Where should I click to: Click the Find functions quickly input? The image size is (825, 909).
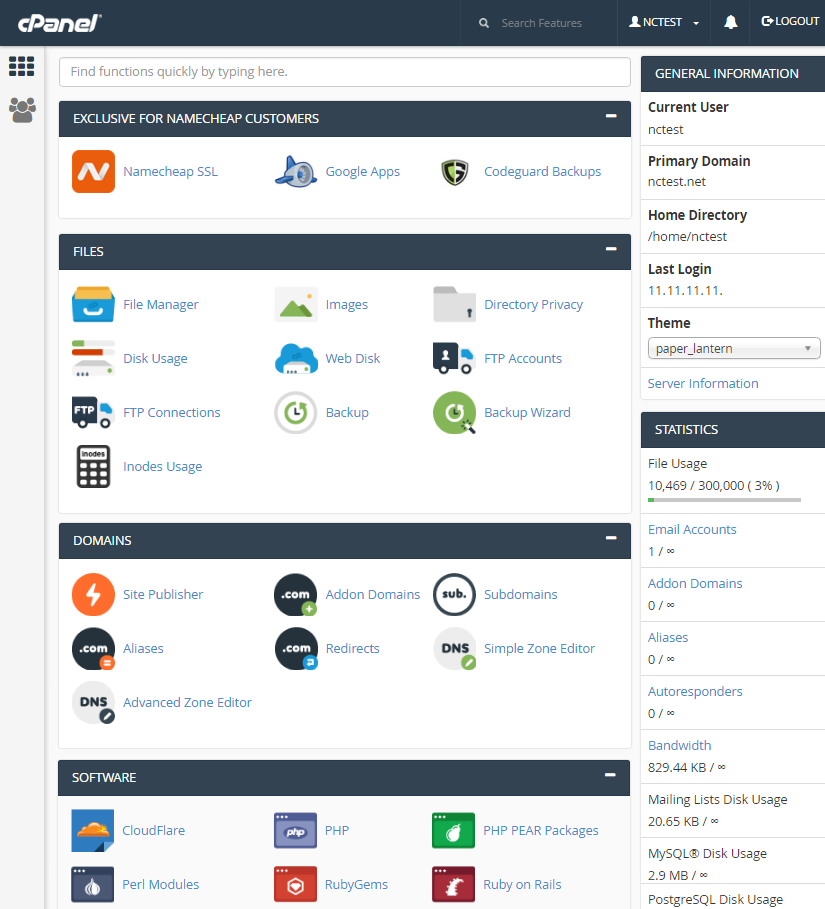(344, 72)
